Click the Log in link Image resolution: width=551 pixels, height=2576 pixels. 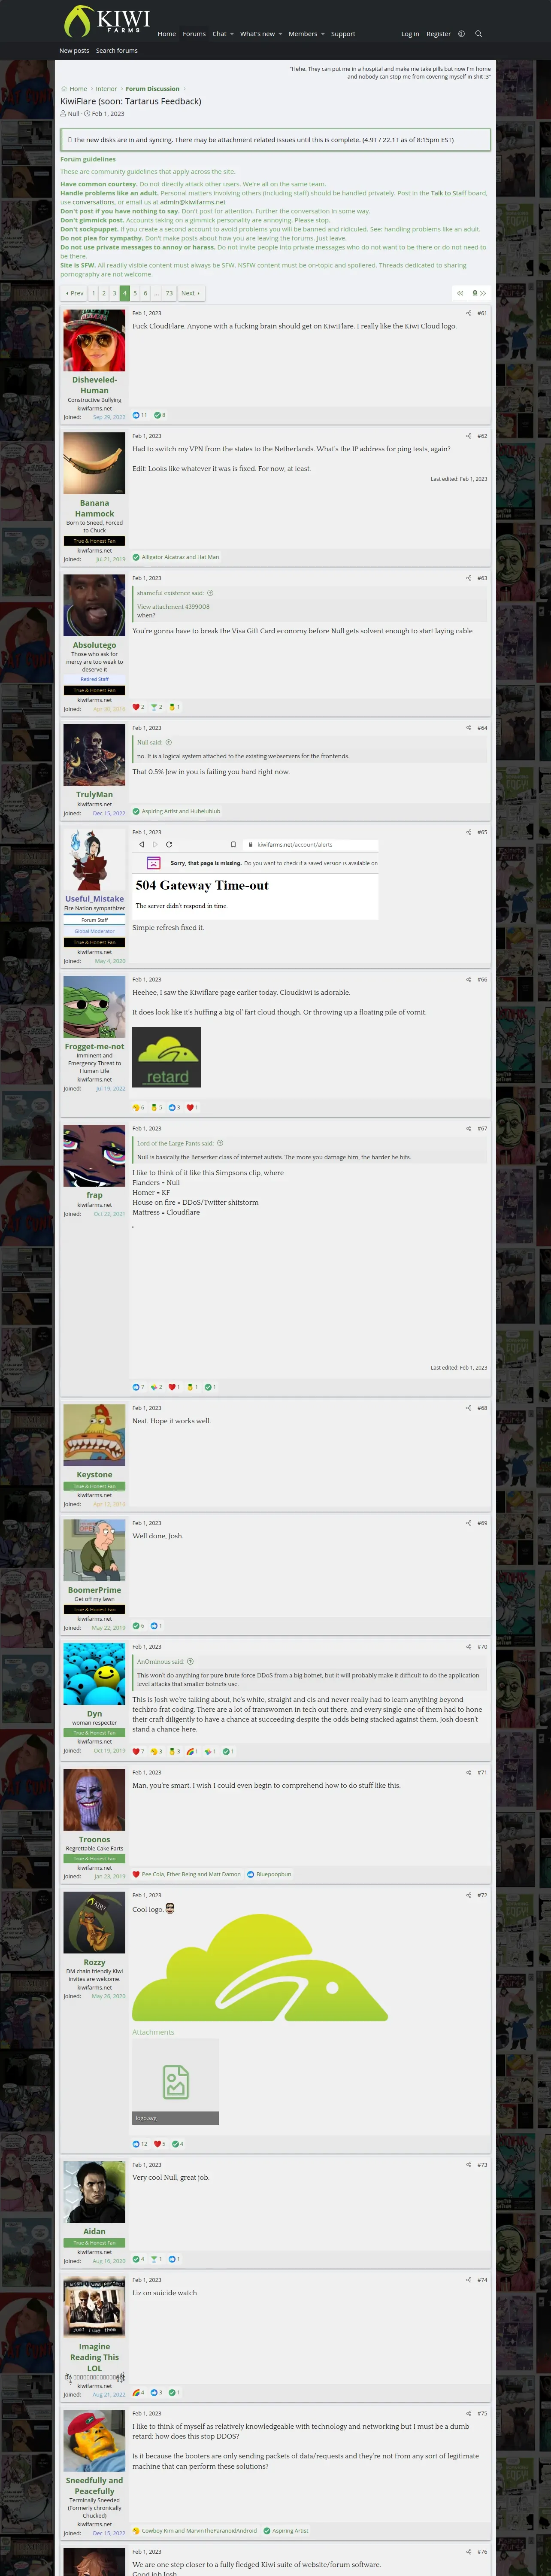coord(410,34)
